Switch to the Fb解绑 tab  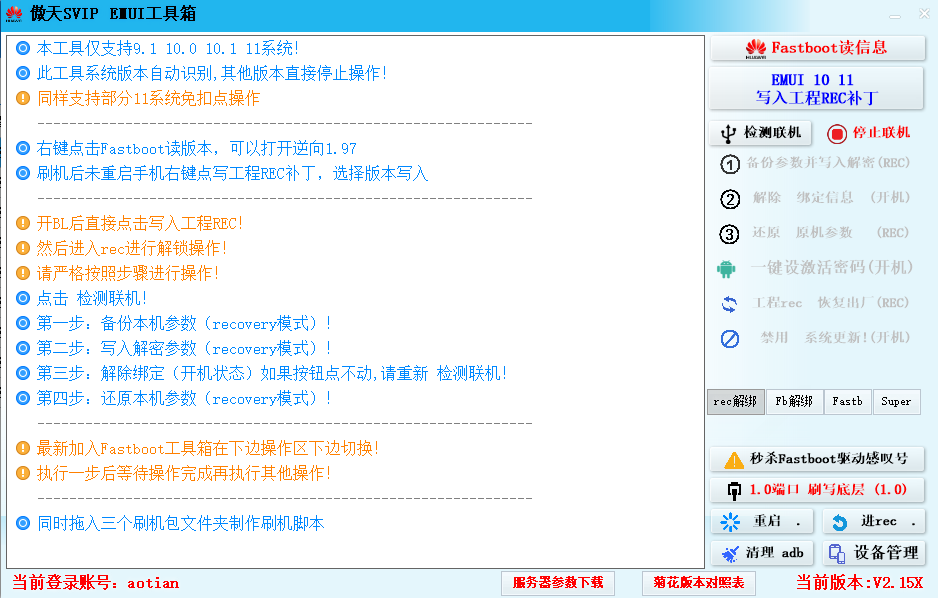click(794, 402)
